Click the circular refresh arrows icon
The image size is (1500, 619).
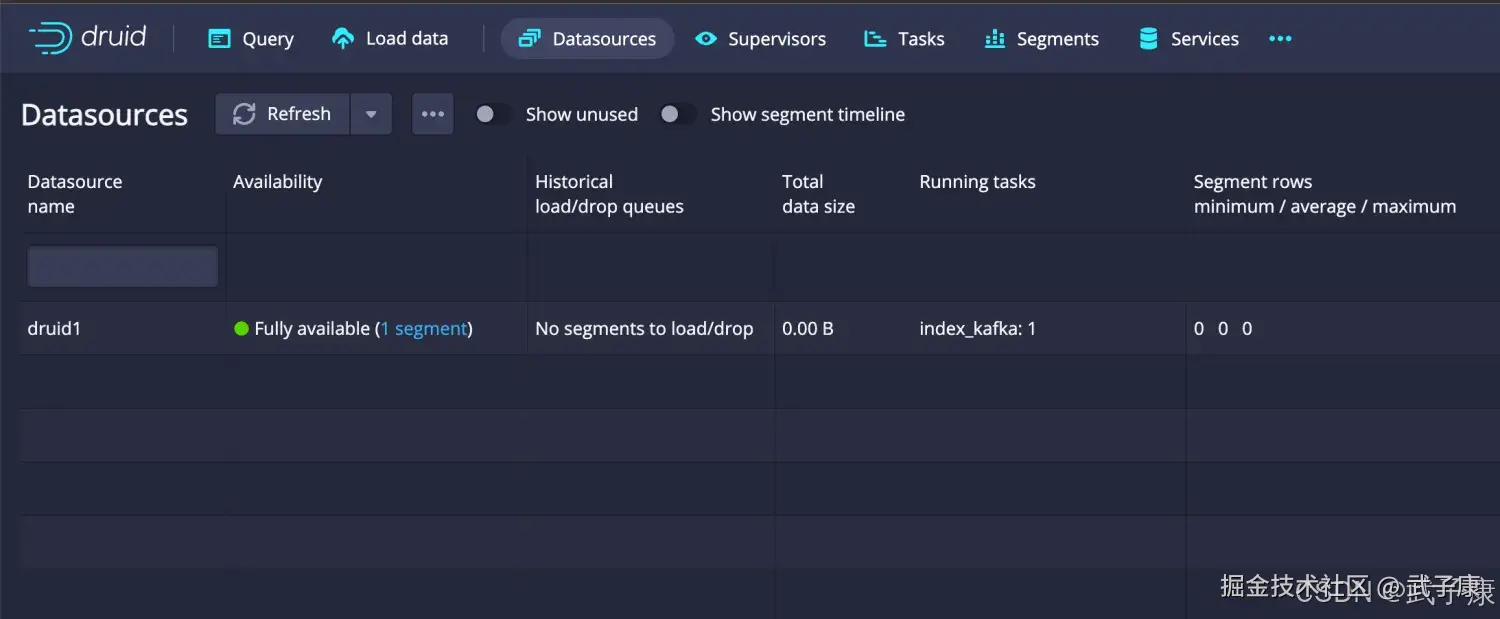click(244, 114)
